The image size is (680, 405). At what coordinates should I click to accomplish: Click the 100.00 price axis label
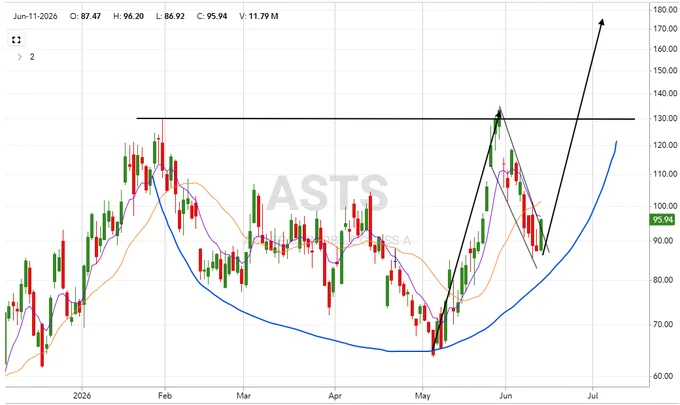pyautogui.click(x=665, y=206)
